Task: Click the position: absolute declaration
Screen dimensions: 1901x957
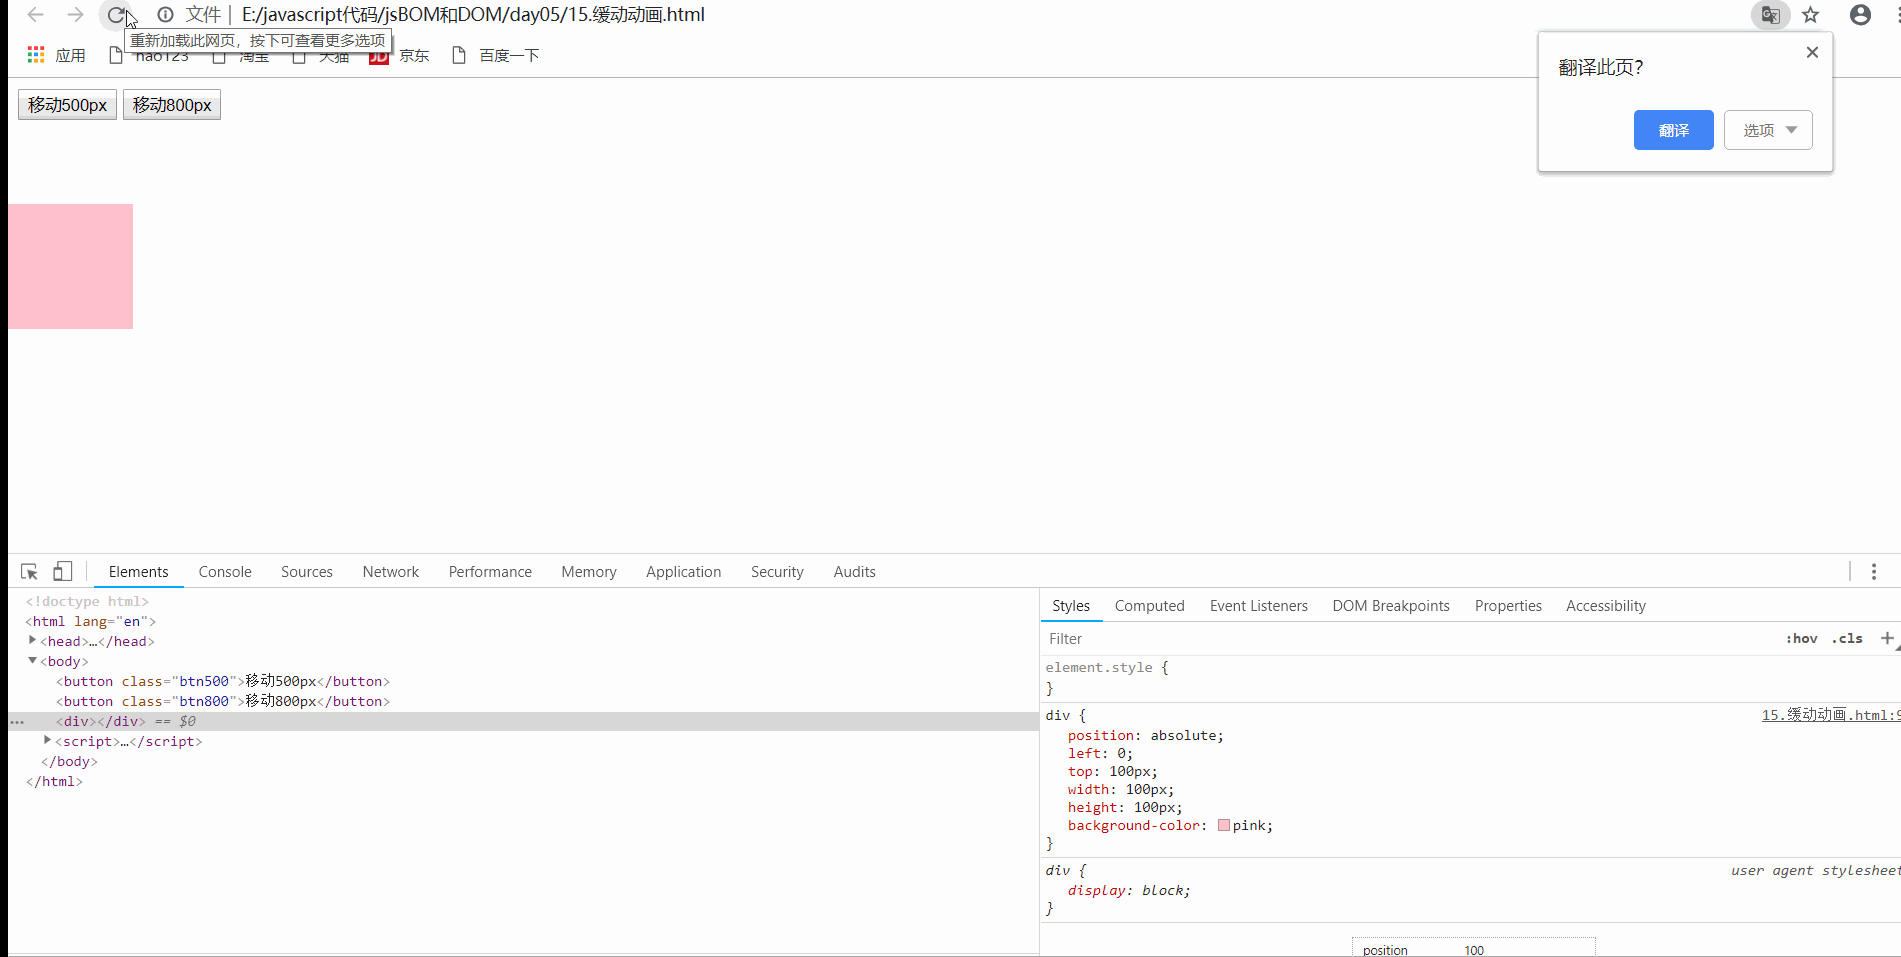Action: point(1145,735)
